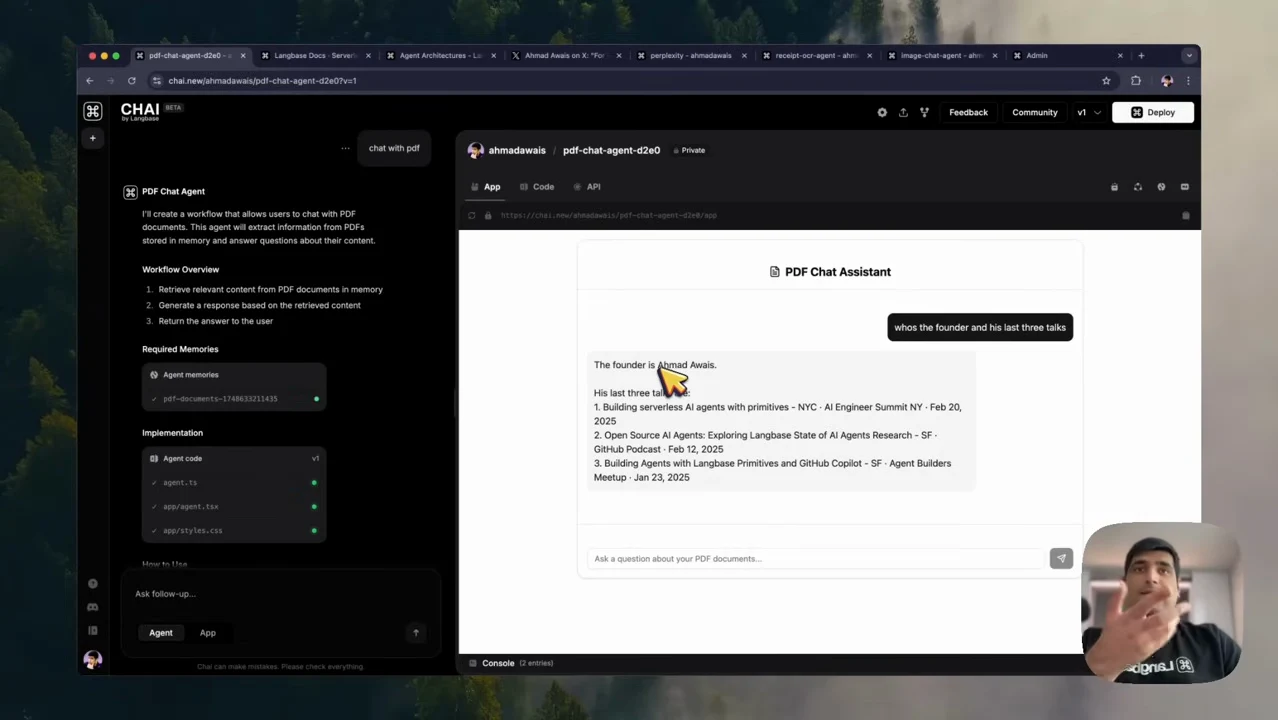Open the browser extensions puzzle icon

tap(1136, 81)
